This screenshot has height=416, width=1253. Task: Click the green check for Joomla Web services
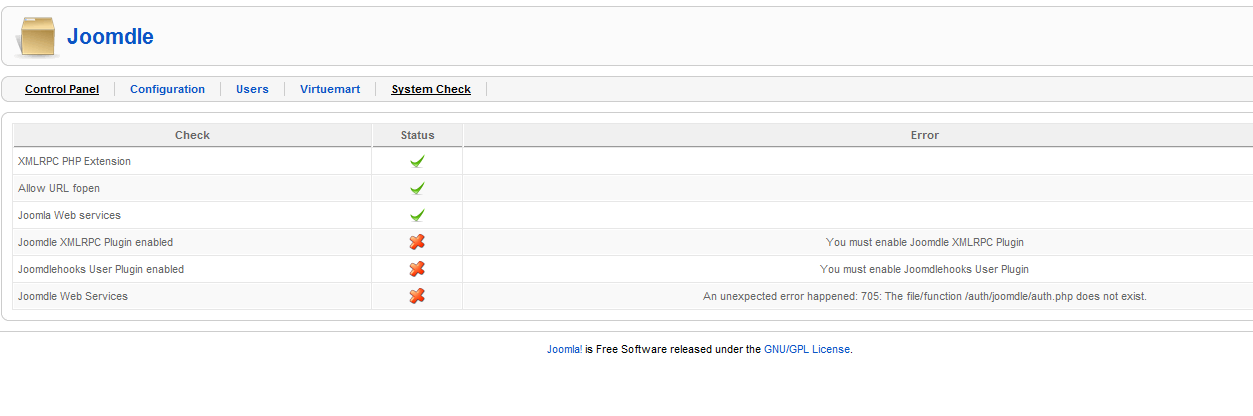click(417, 215)
